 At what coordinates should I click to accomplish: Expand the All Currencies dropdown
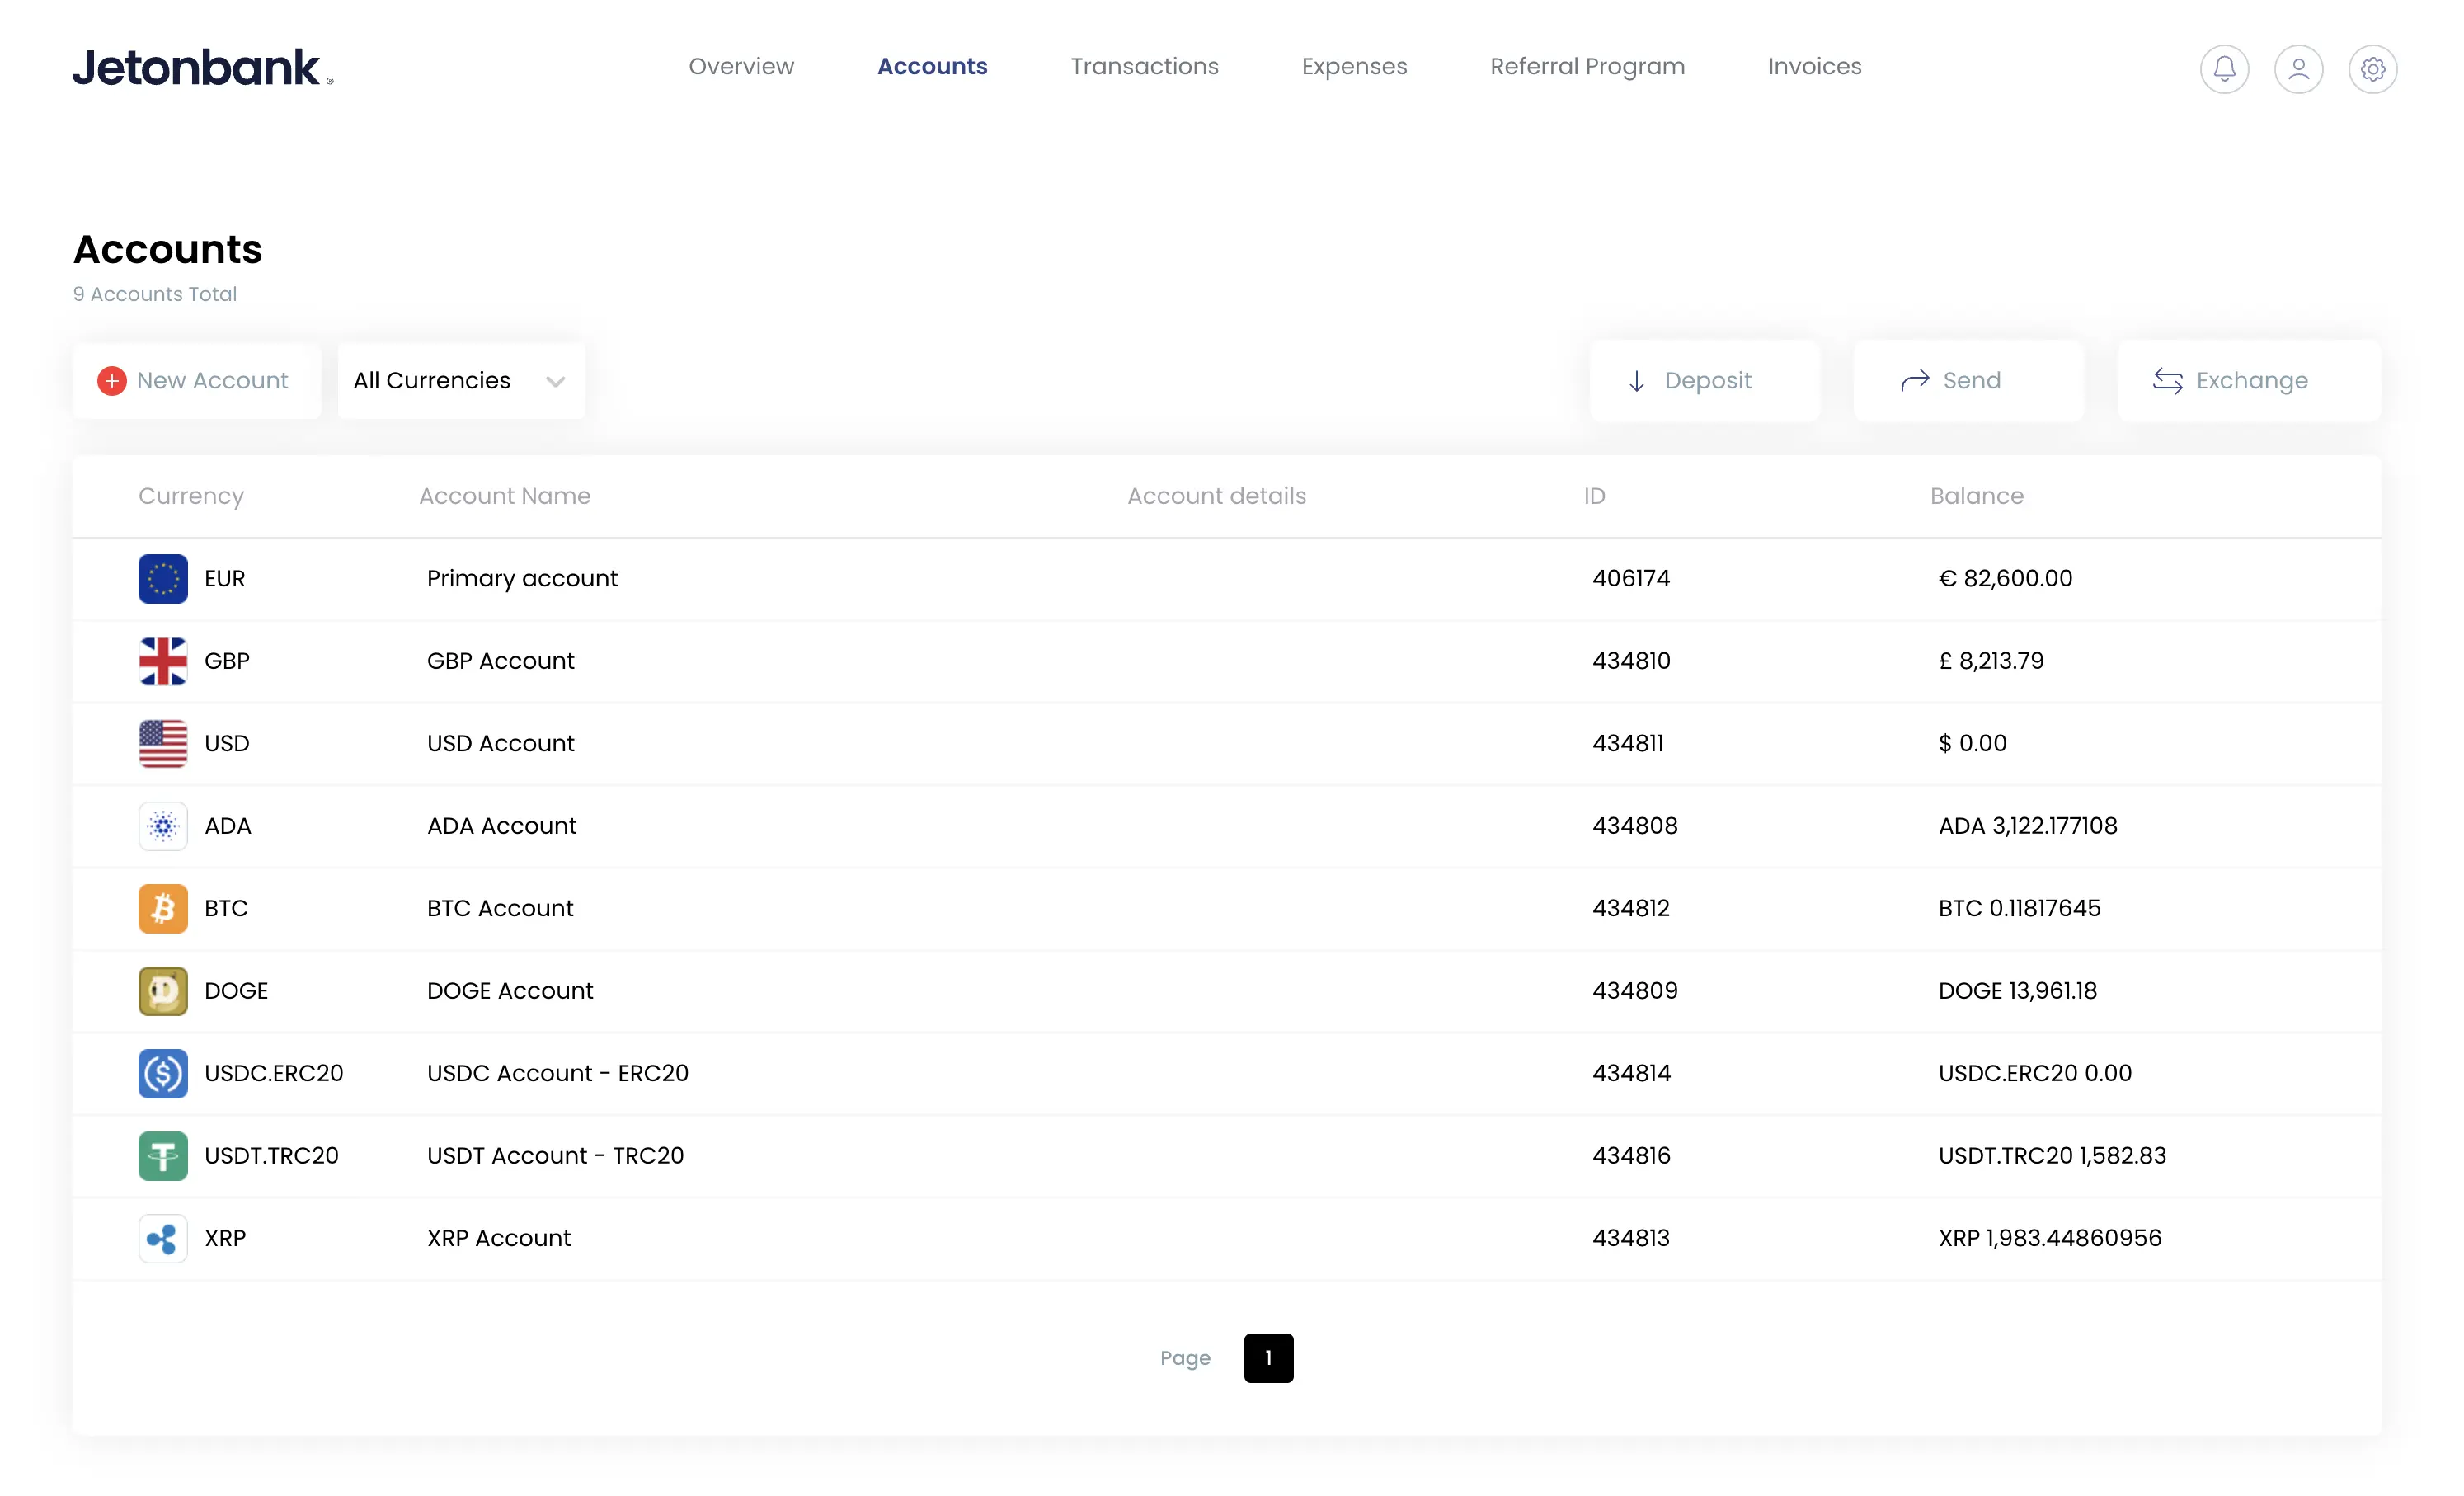coord(461,381)
